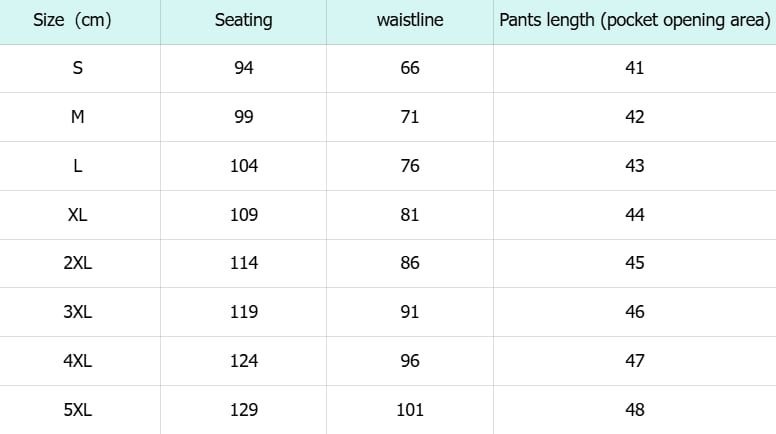Image resolution: width=776 pixels, height=434 pixels.
Task: Select the 3XL size row label
Action: [x=77, y=312]
